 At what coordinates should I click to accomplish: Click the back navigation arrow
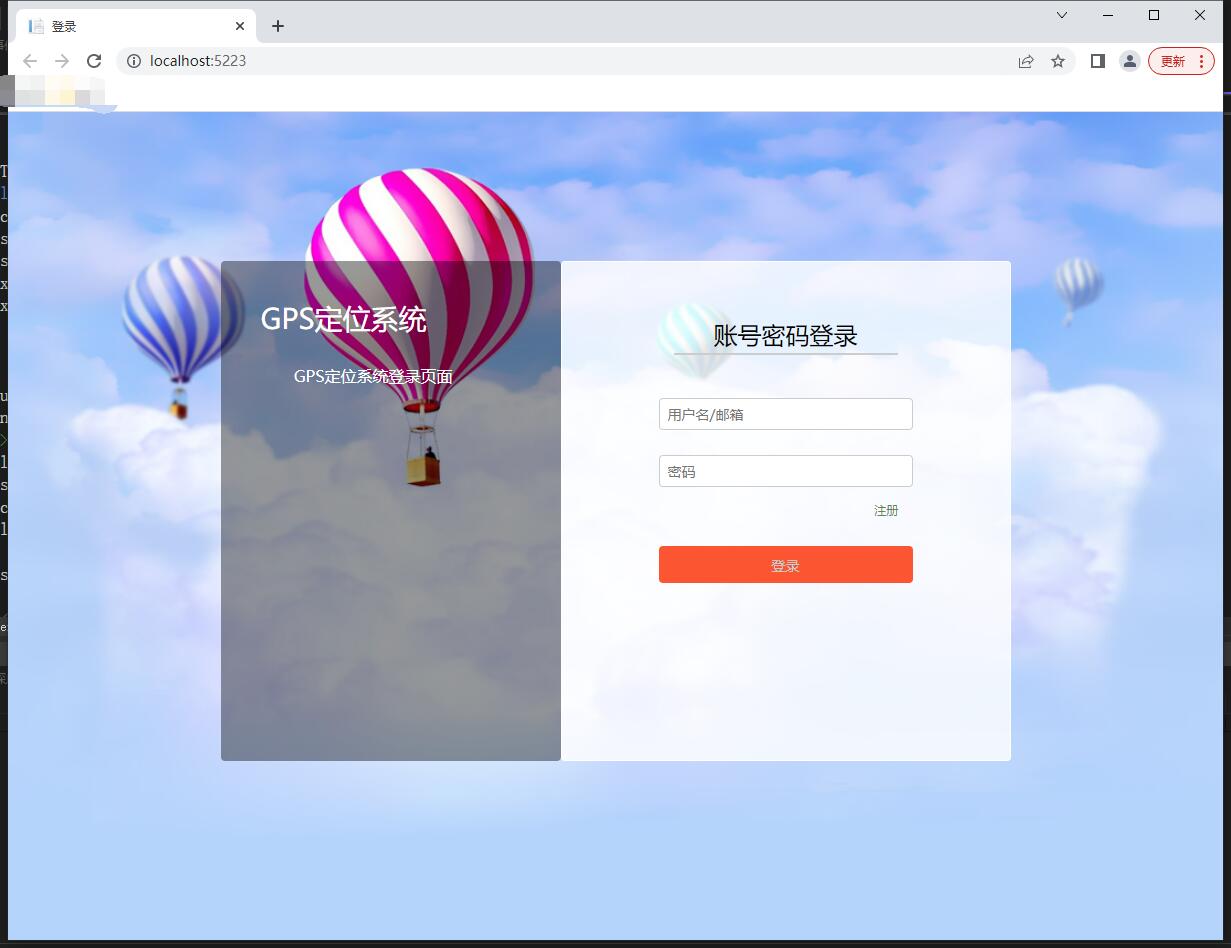click(x=30, y=61)
